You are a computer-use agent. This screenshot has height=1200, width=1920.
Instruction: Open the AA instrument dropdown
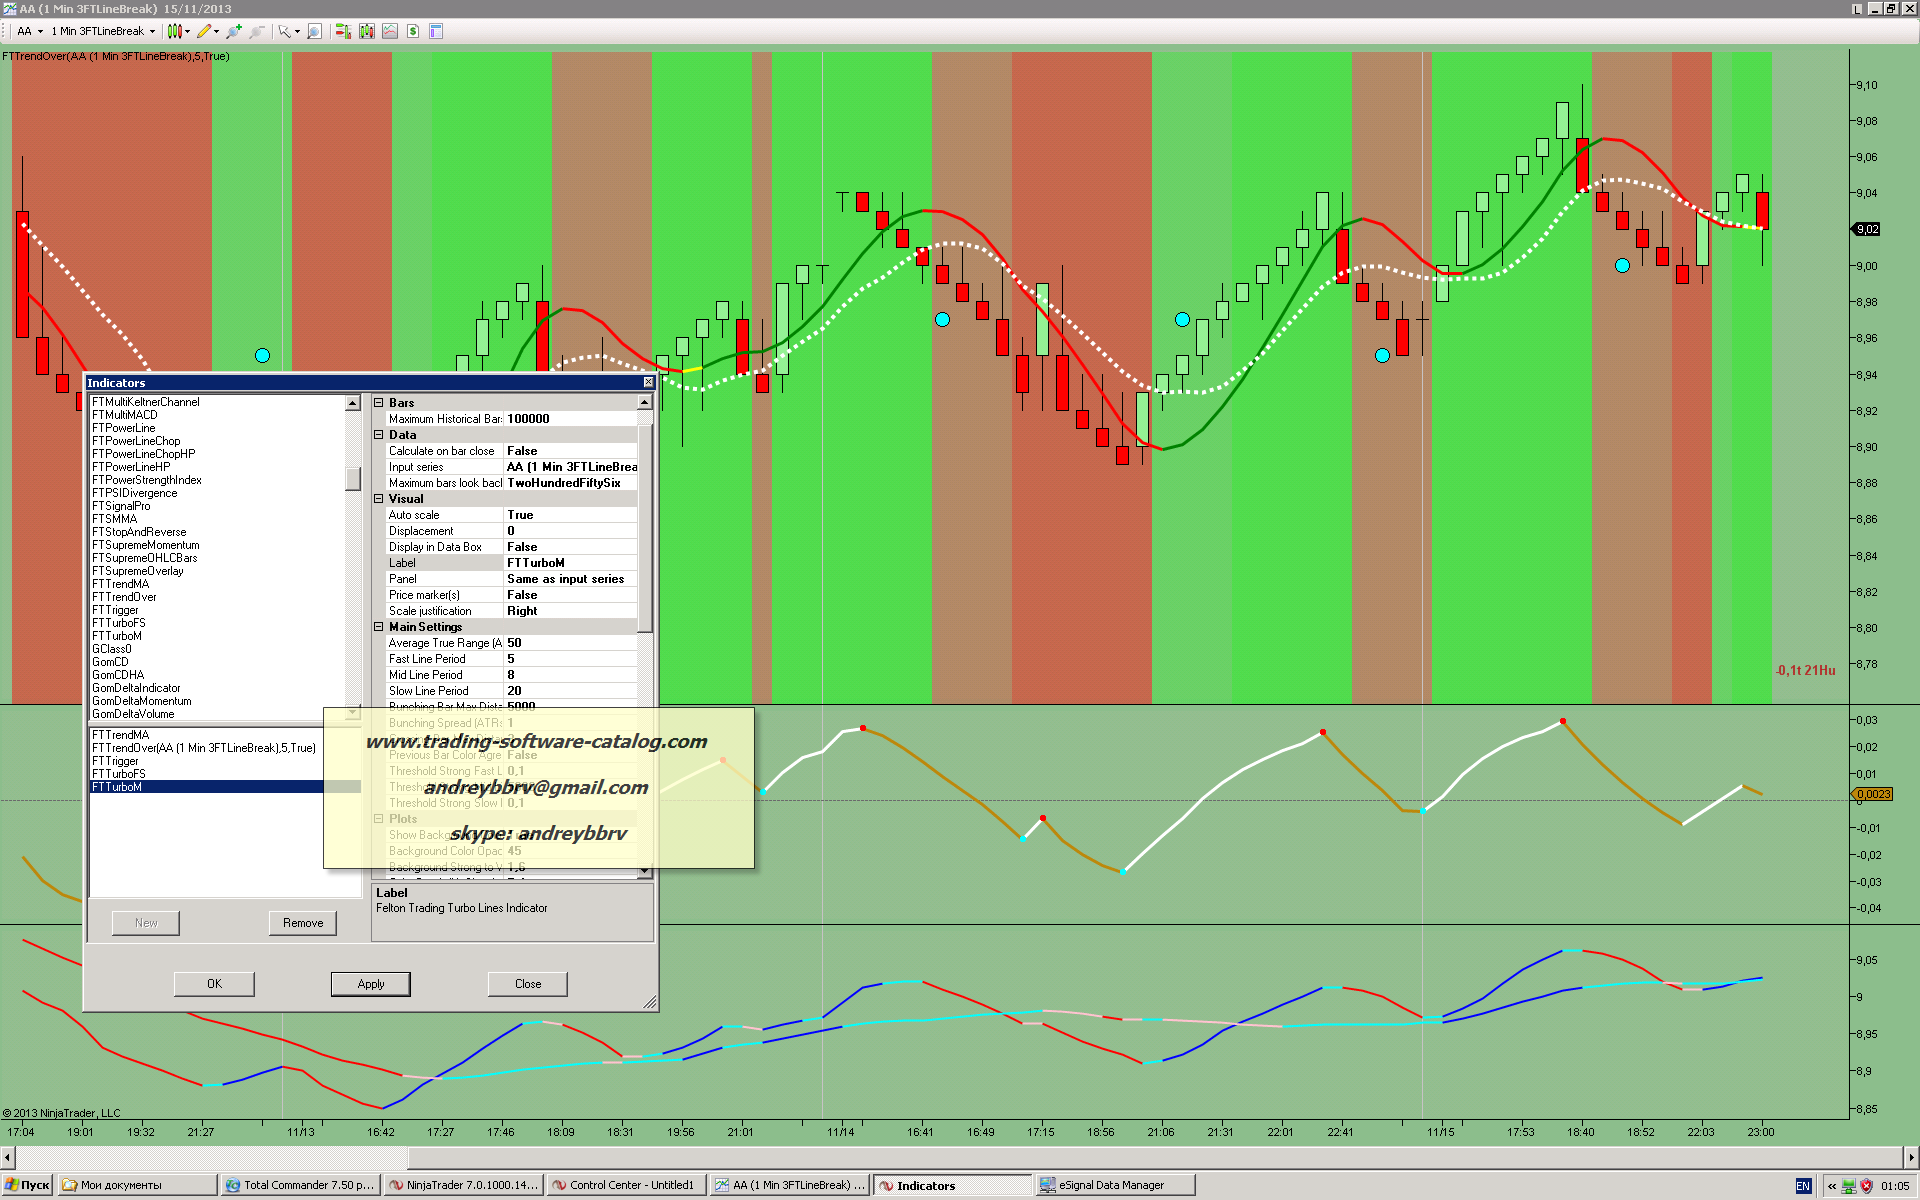30,31
